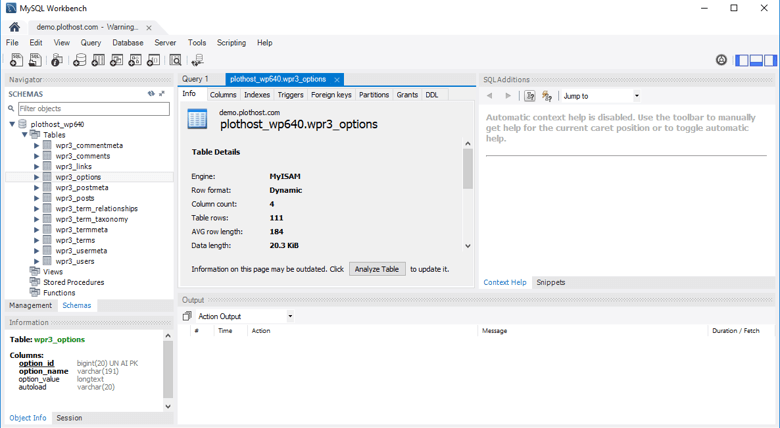Get context help for caret position
This screenshot has width=780, height=428.
(530, 96)
